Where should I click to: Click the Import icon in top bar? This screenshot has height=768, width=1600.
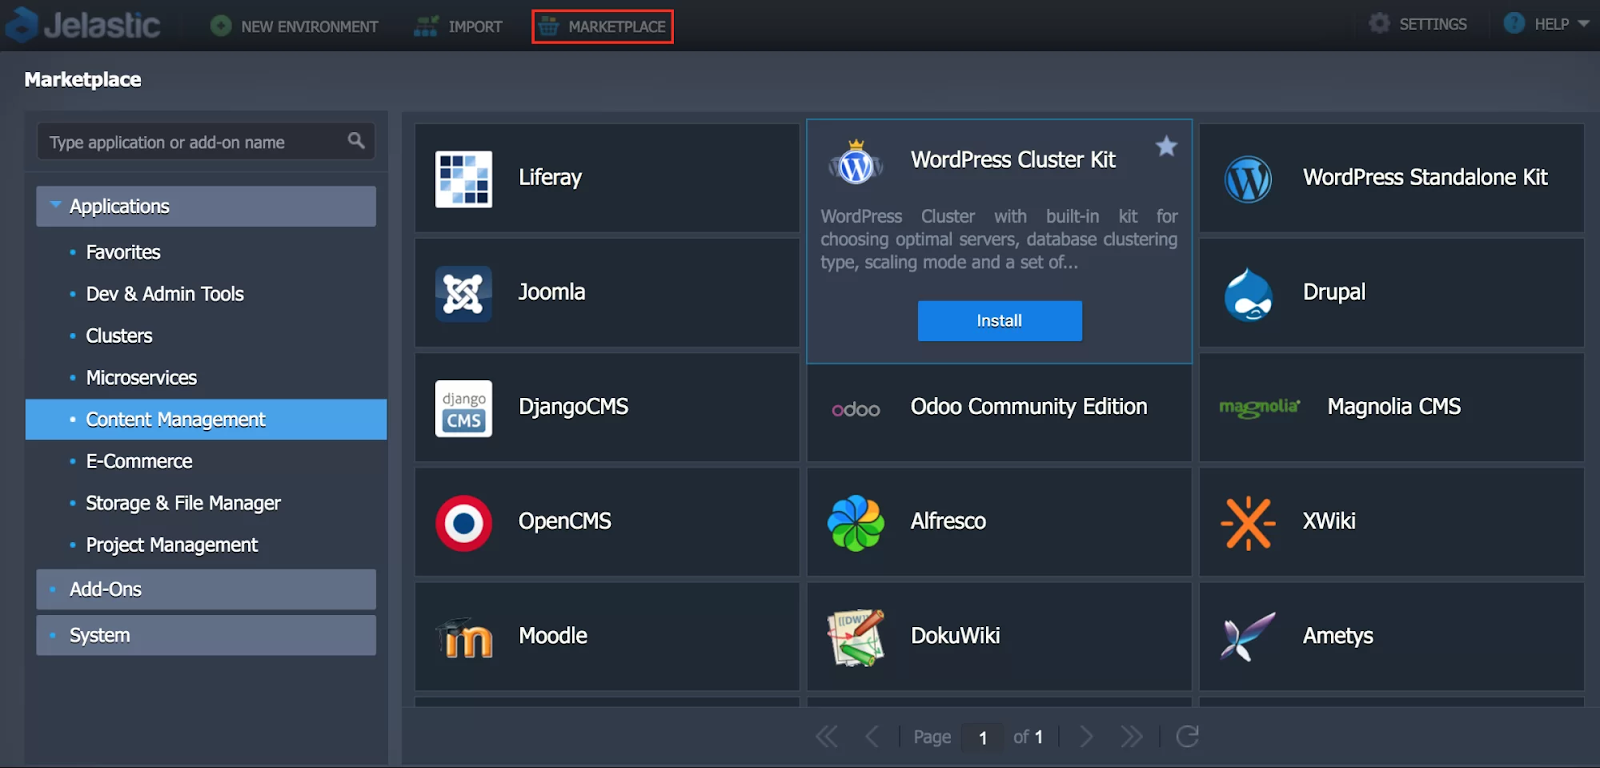click(x=426, y=26)
